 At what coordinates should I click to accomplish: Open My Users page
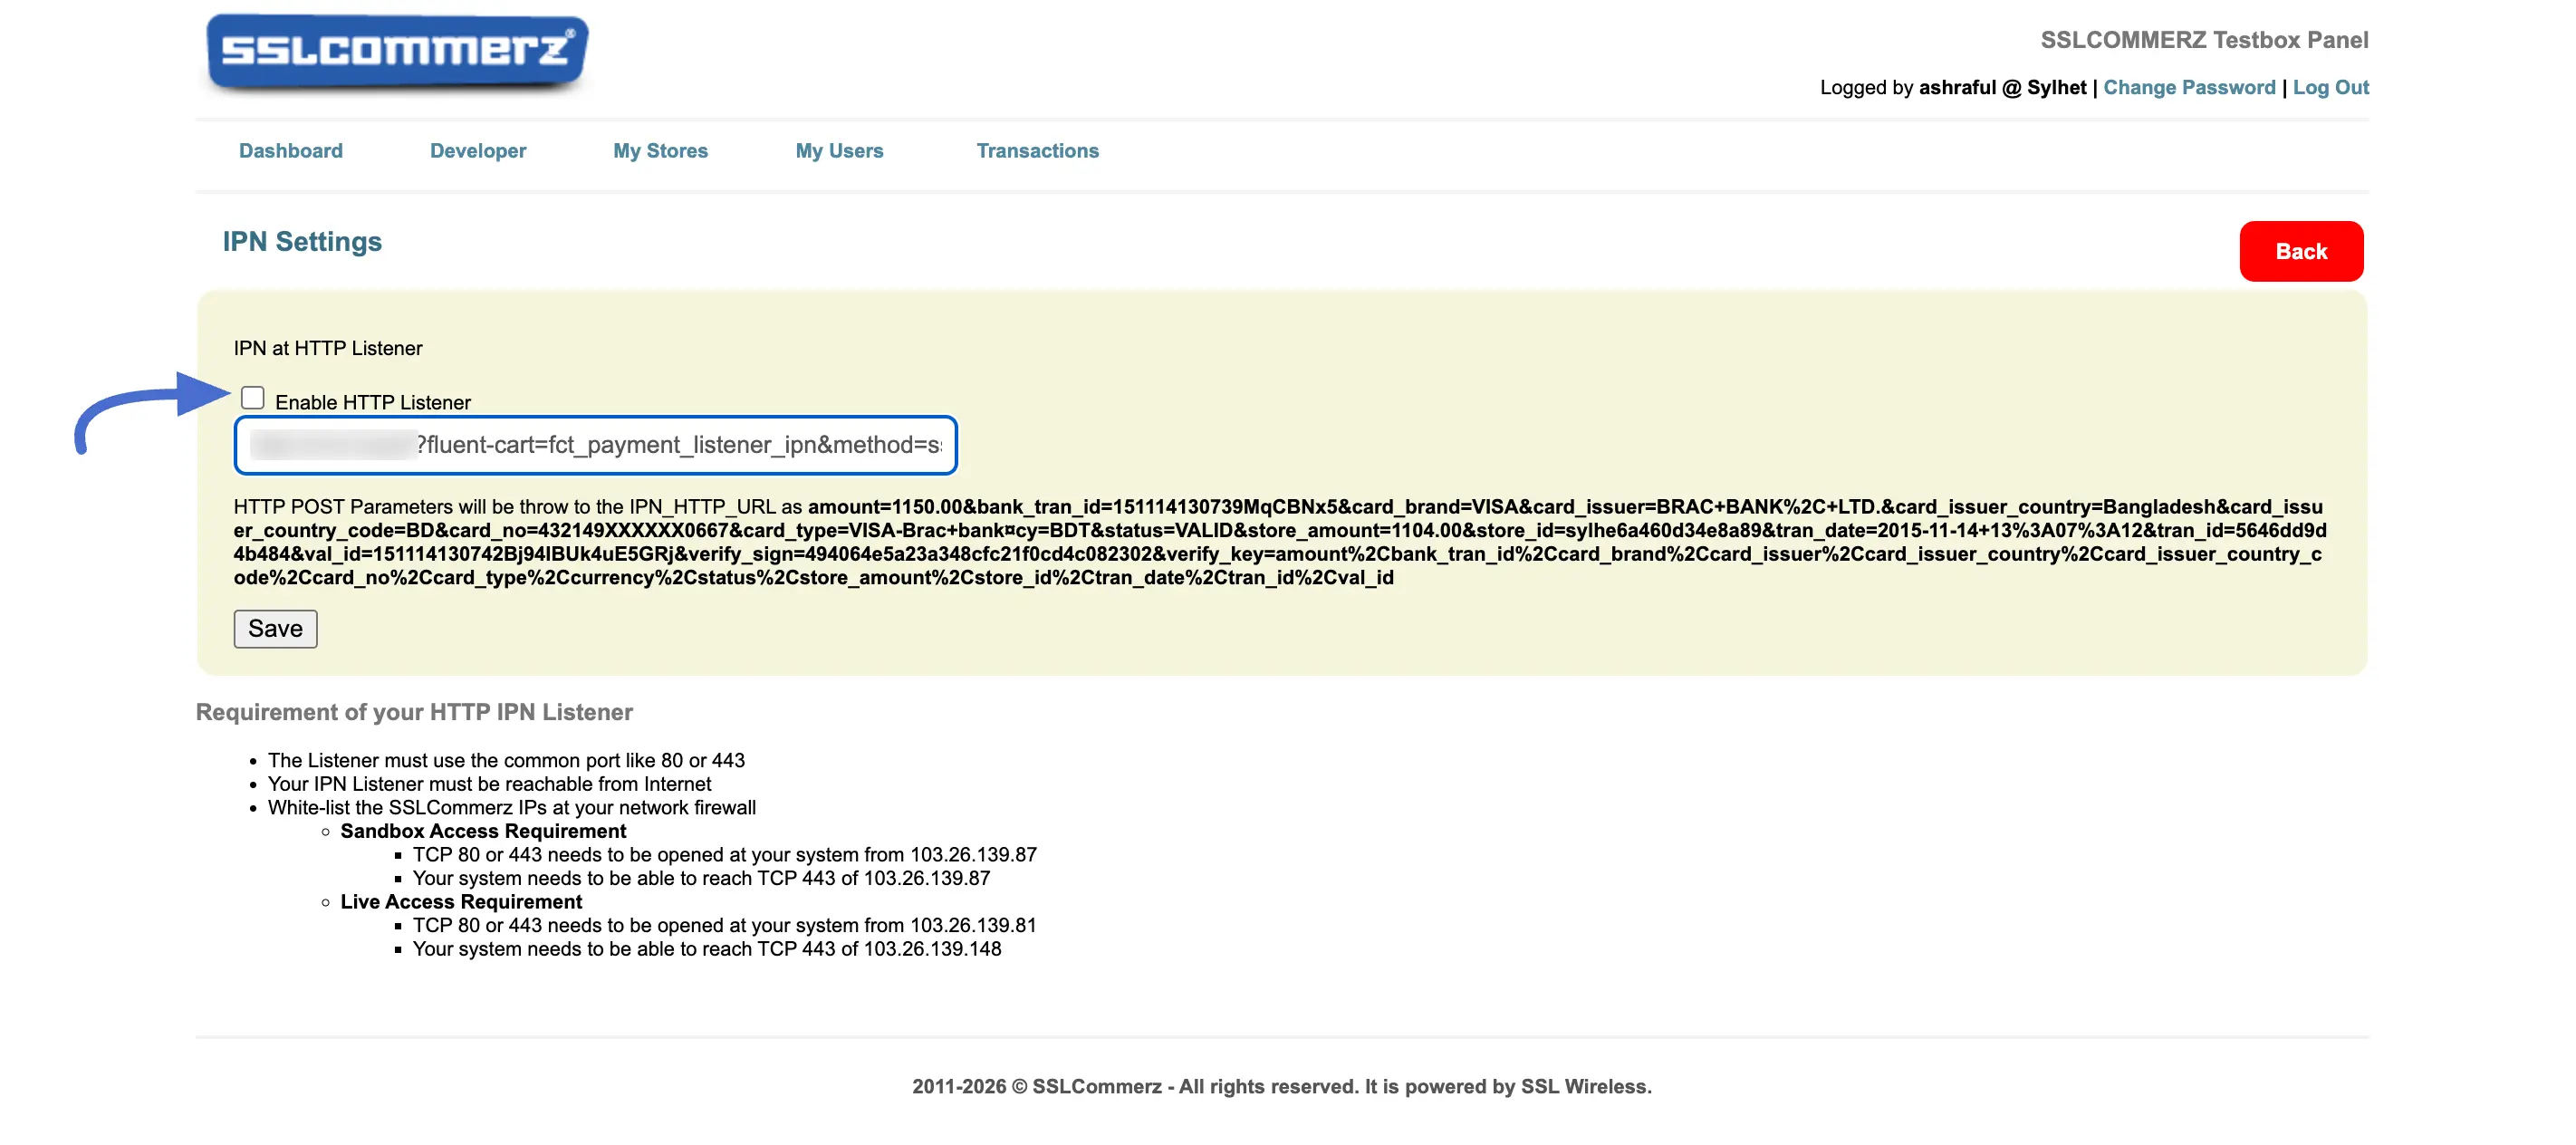click(839, 151)
